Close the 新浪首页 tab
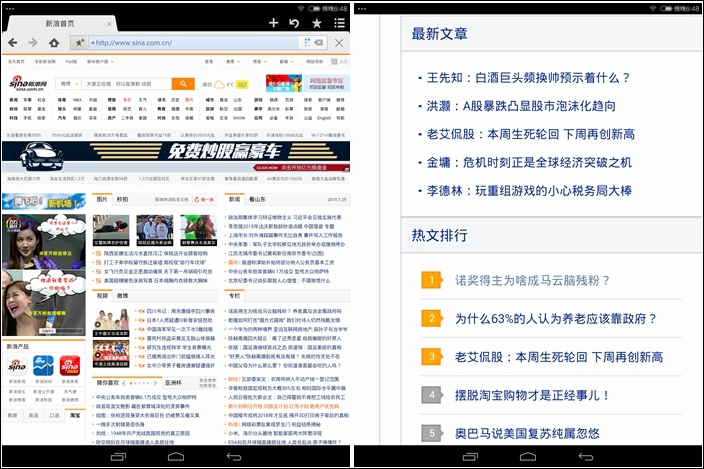Viewport: 704px width, 469px height. pyautogui.click(x=109, y=24)
